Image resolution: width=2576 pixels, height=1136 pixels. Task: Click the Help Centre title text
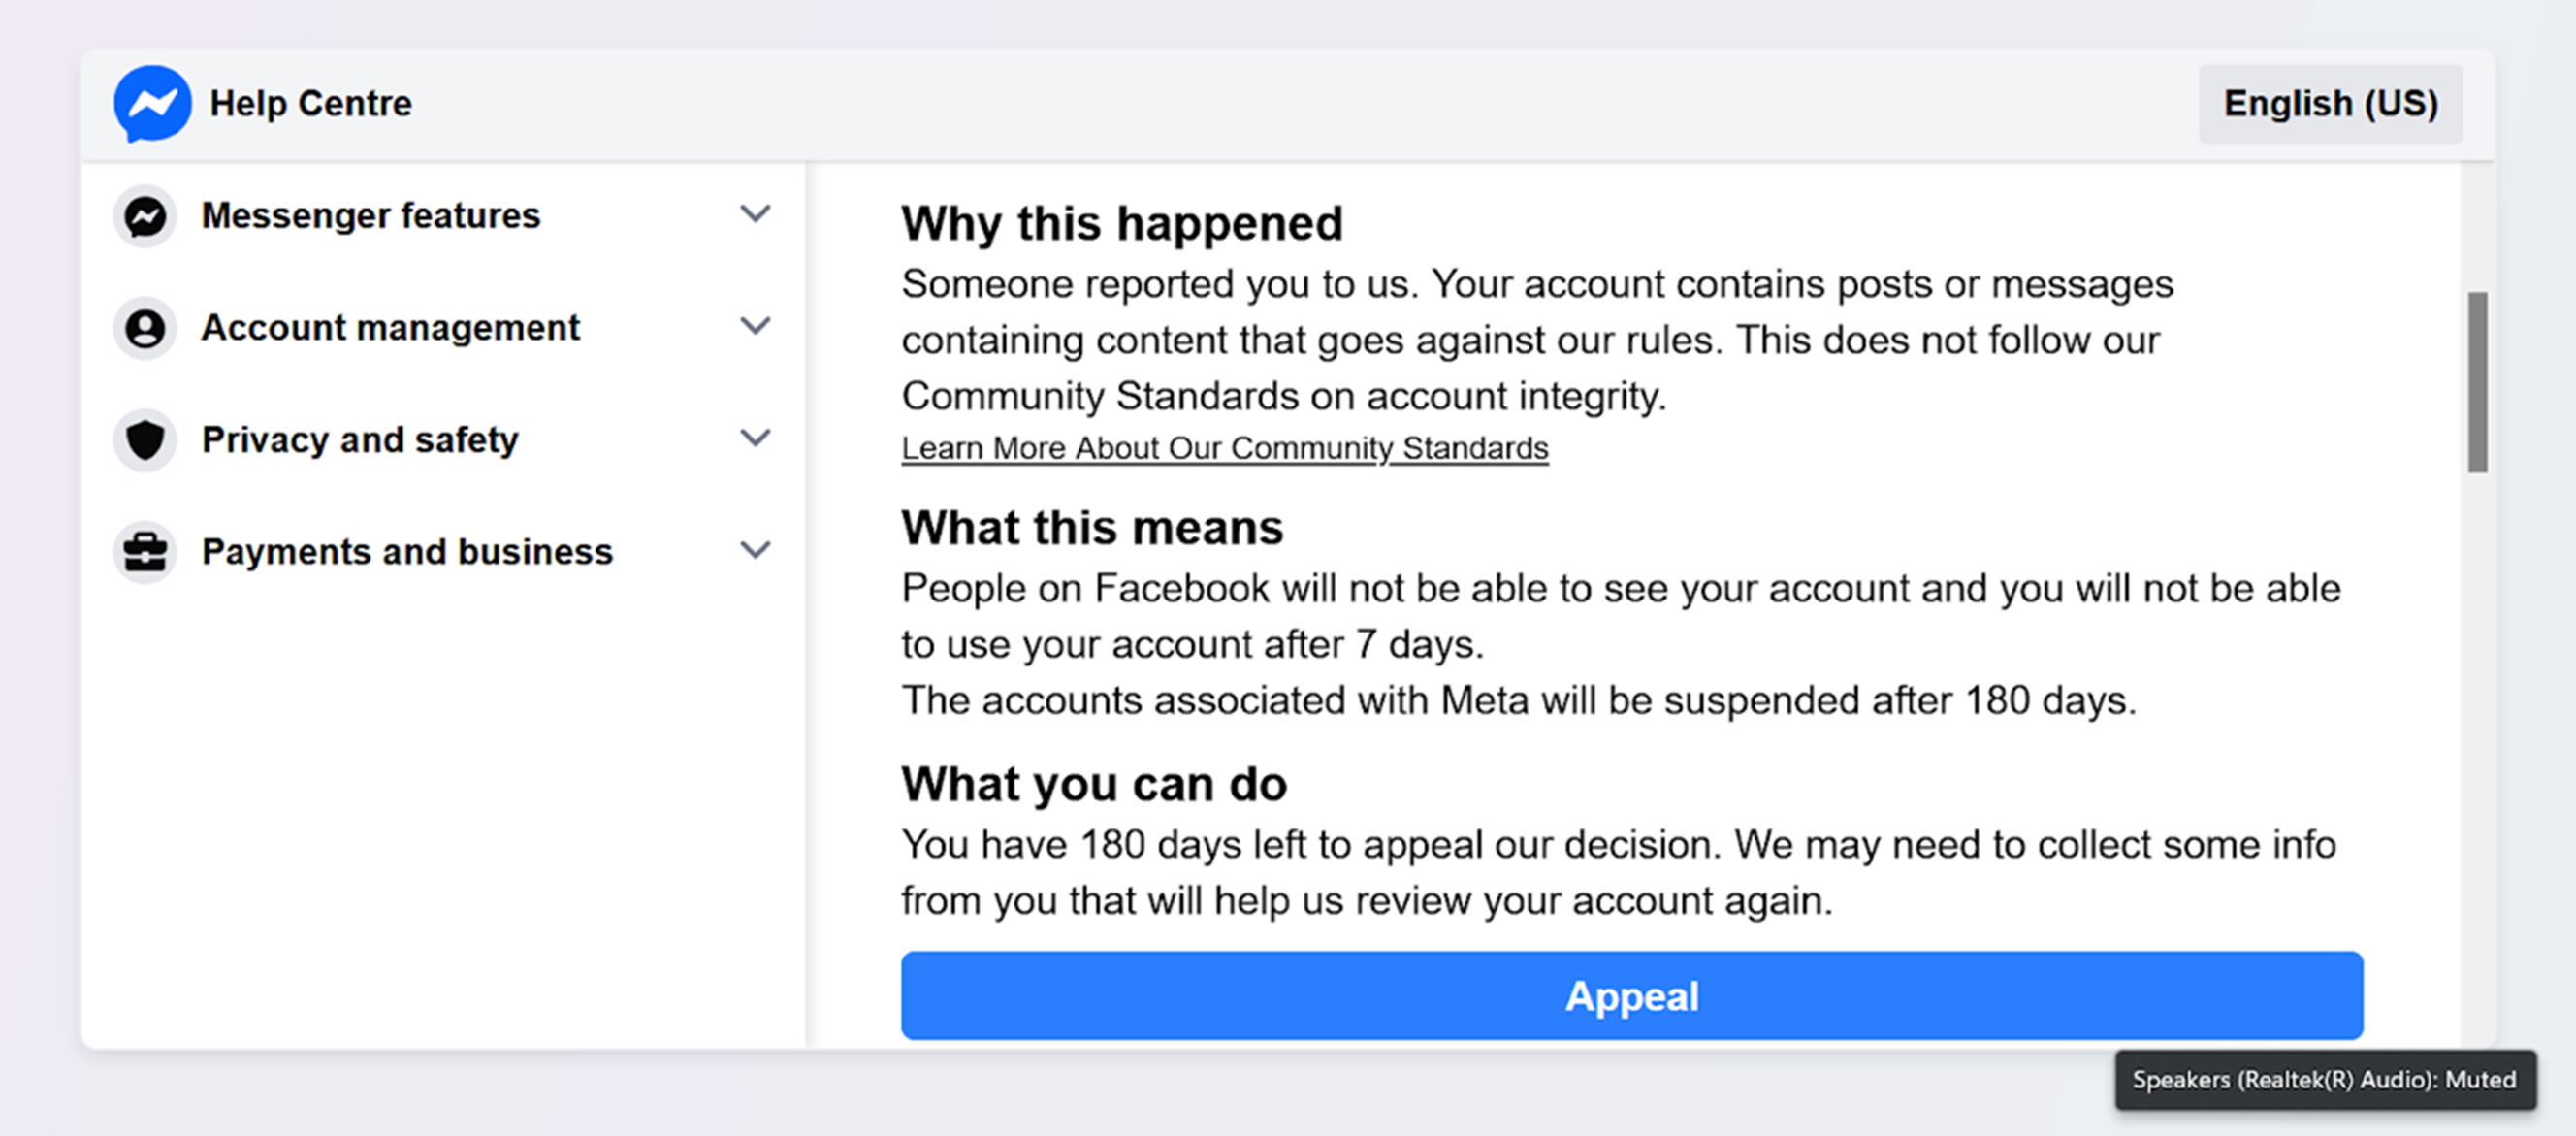(310, 104)
